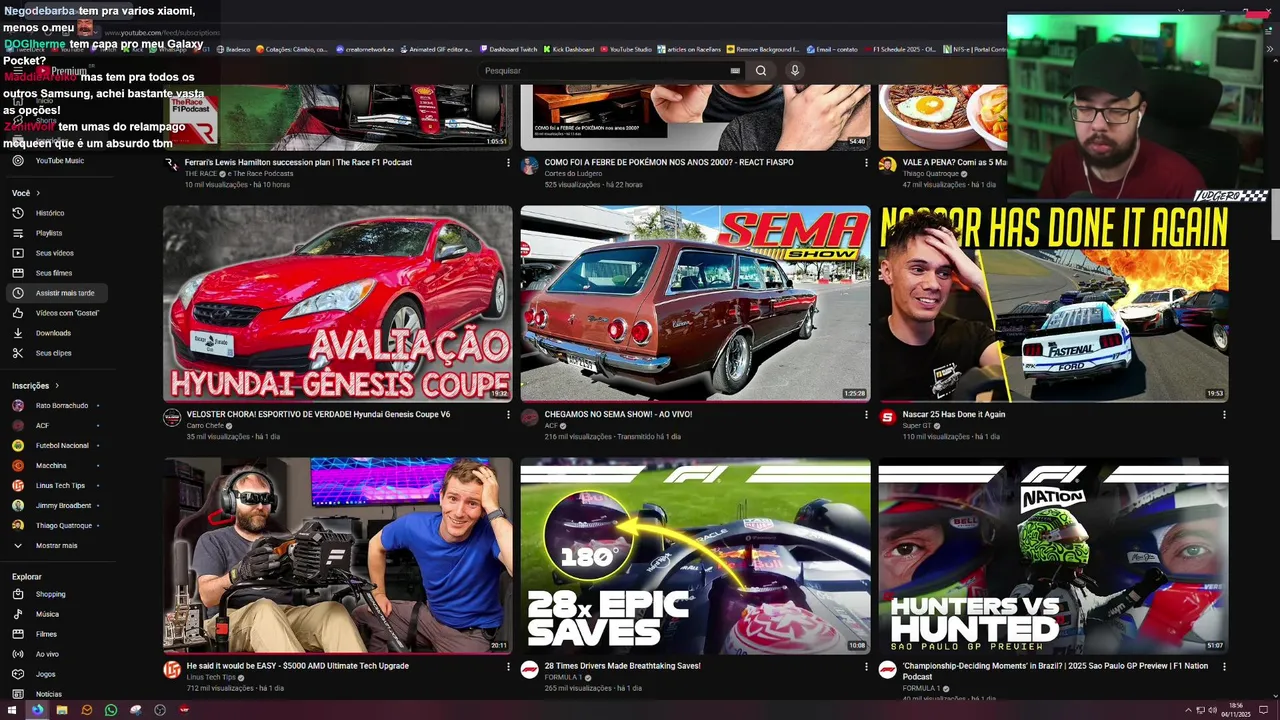Open CHEGAMOS NO SEMA SHOW title link

pyautogui.click(x=618, y=415)
